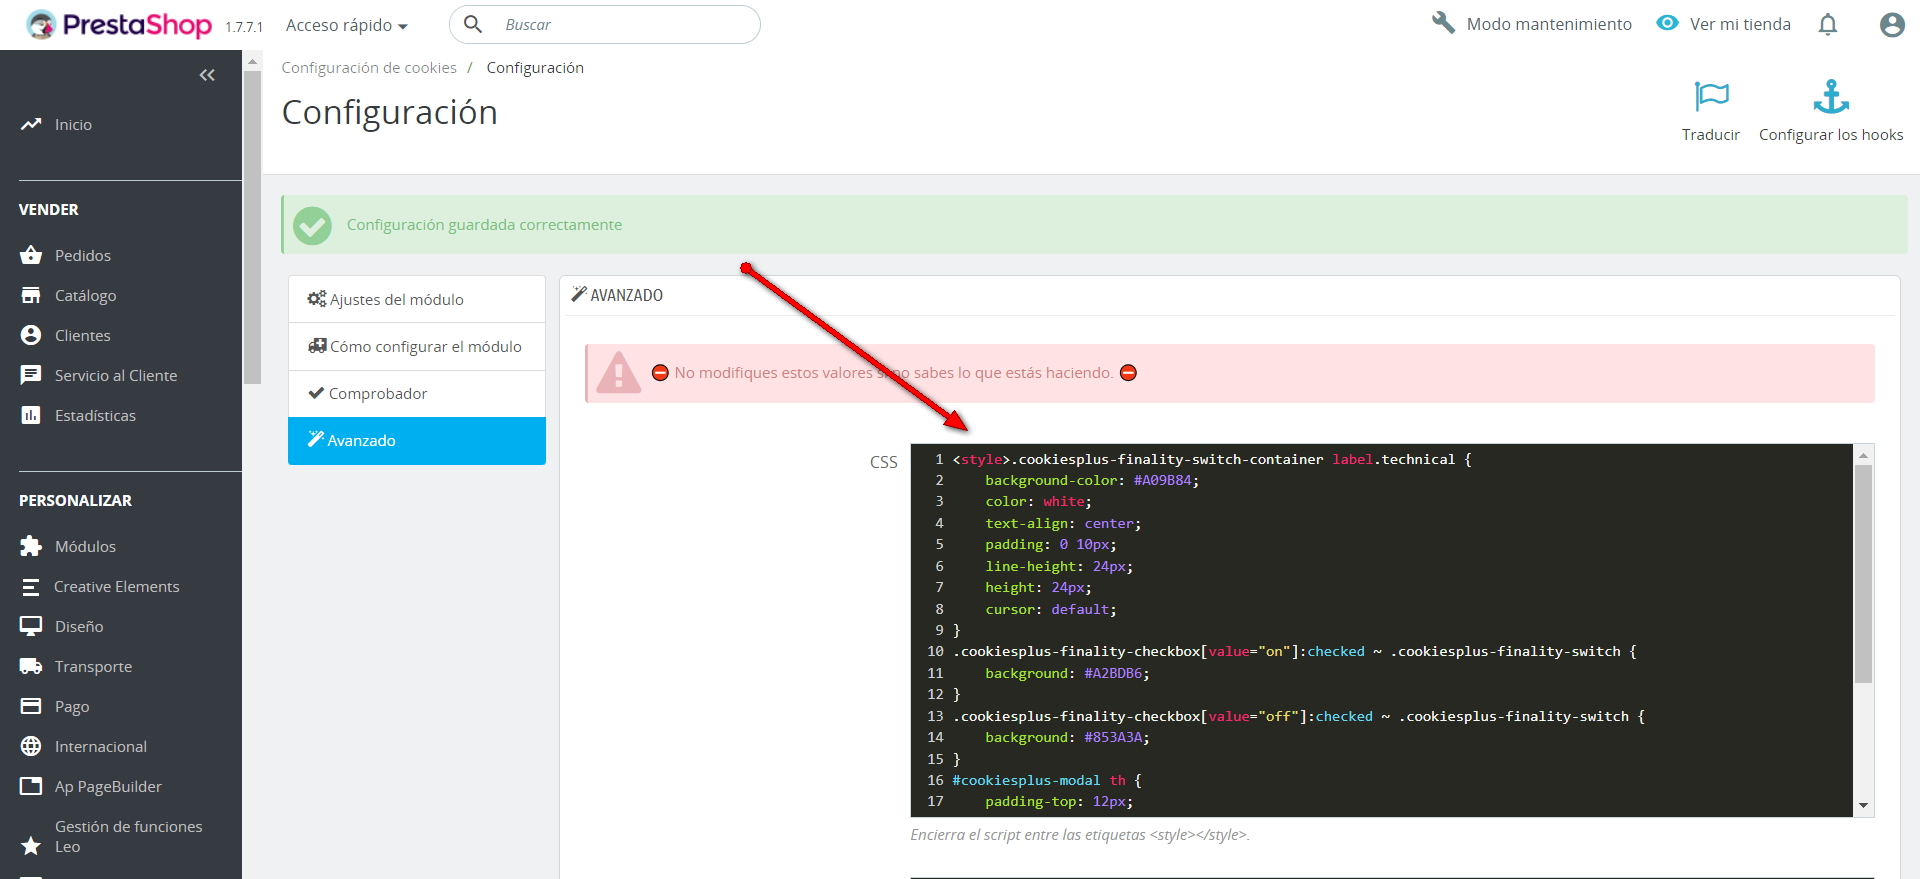Click the Configurar los hooks anchor icon
Viewport: 1920px width, 879px height.
(1831, 96)
